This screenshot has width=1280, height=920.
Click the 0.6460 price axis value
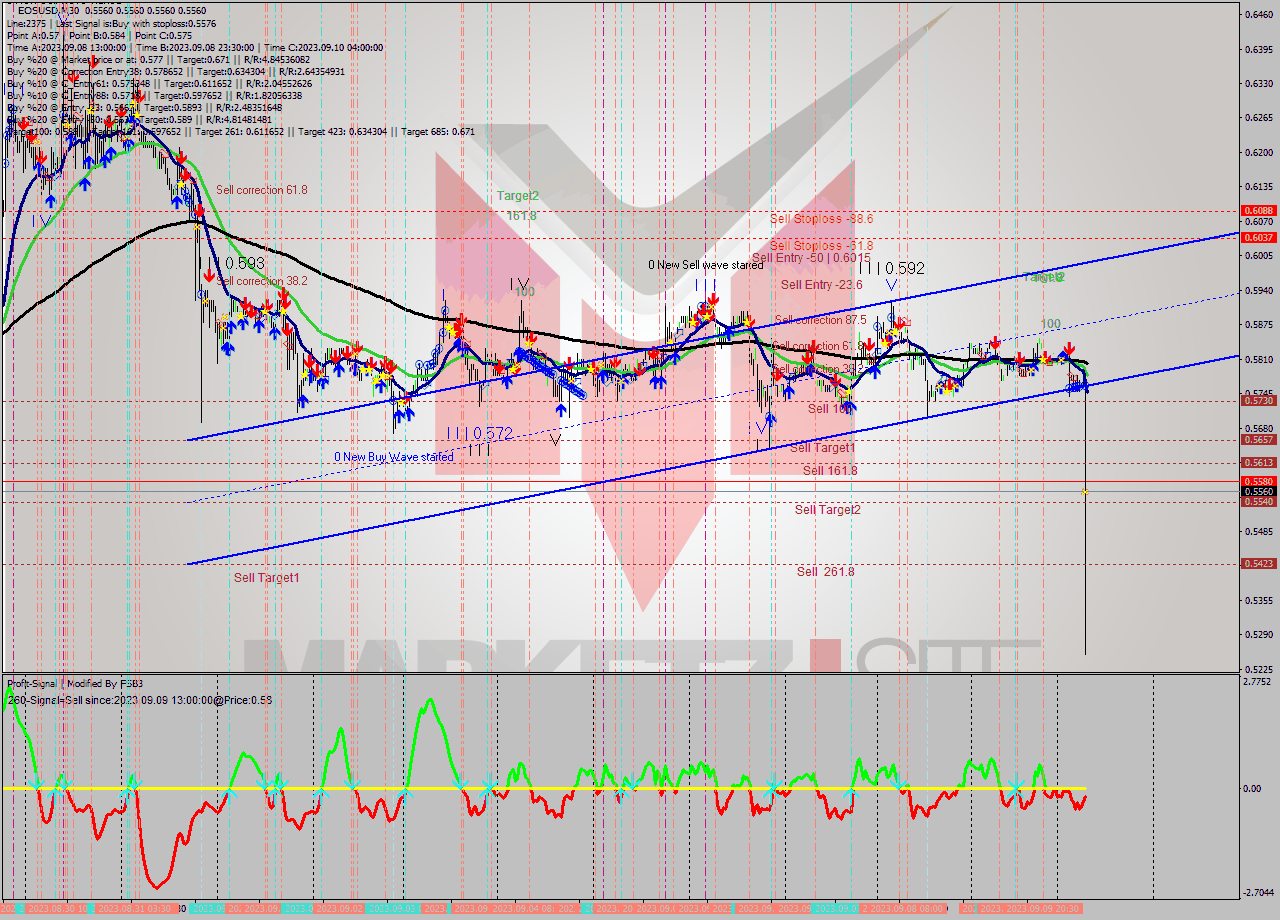[x=1258, y=14]
